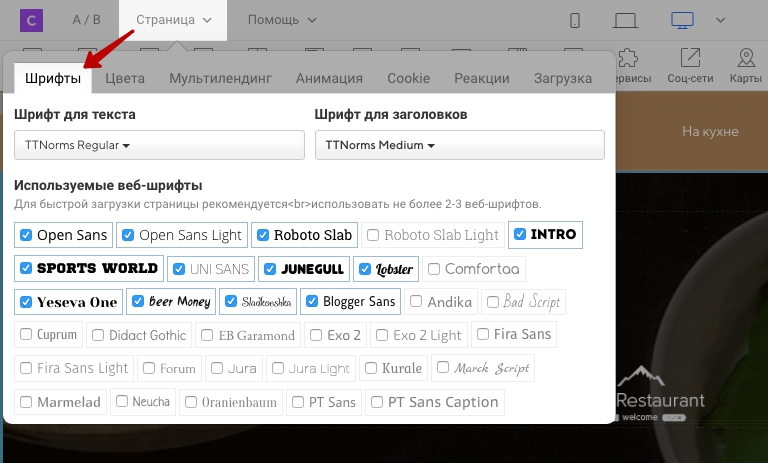This screenshot has width=768, height=463.
Task: Open the puzzle piece services icon
Action: pyautogui.click(x=628, y=58)
